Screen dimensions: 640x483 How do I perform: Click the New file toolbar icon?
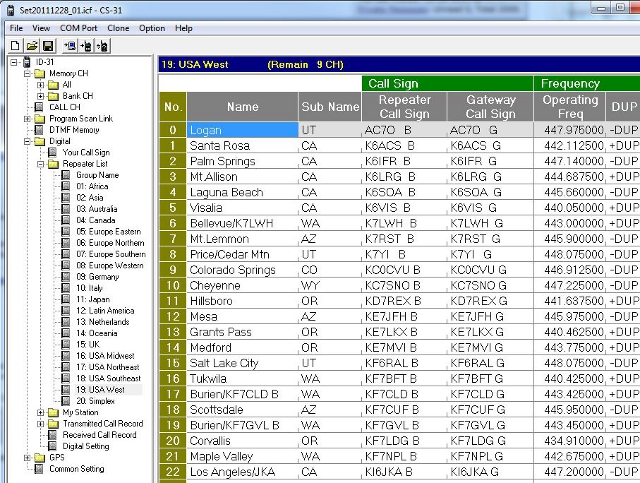click(15, 46)
